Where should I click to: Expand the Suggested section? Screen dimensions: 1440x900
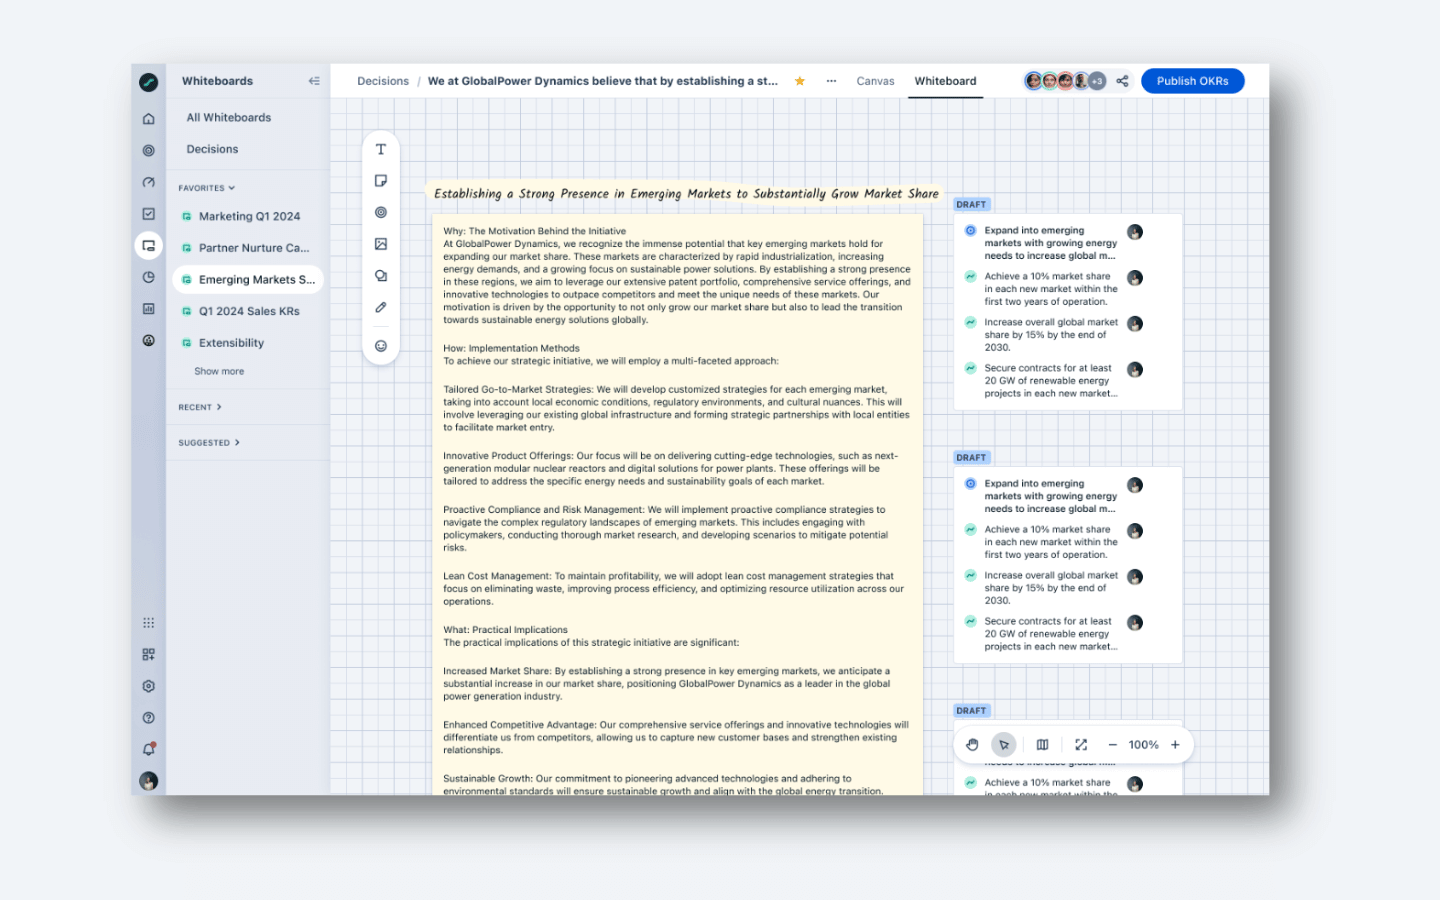pyautogui.click(x=209, y=443)
